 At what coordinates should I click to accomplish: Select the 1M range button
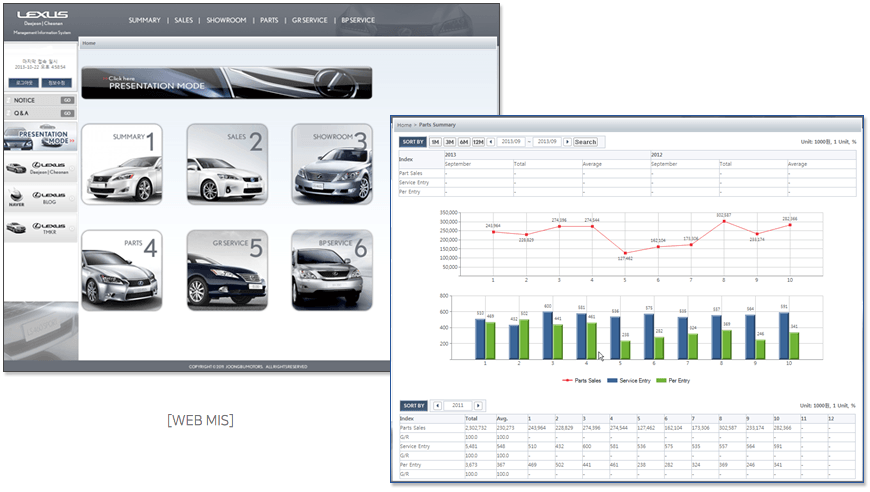click(x=436, y=142)
